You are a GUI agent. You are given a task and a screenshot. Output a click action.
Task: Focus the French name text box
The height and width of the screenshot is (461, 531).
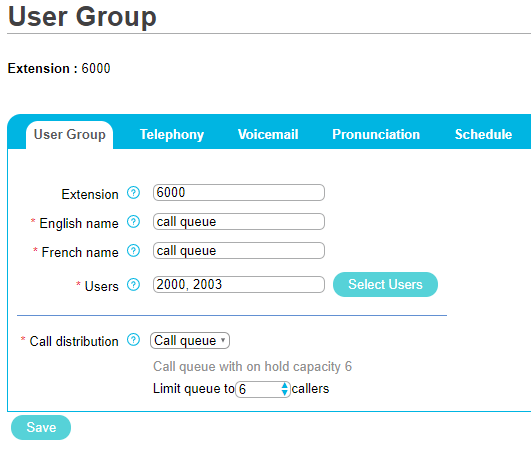point(239,251)
